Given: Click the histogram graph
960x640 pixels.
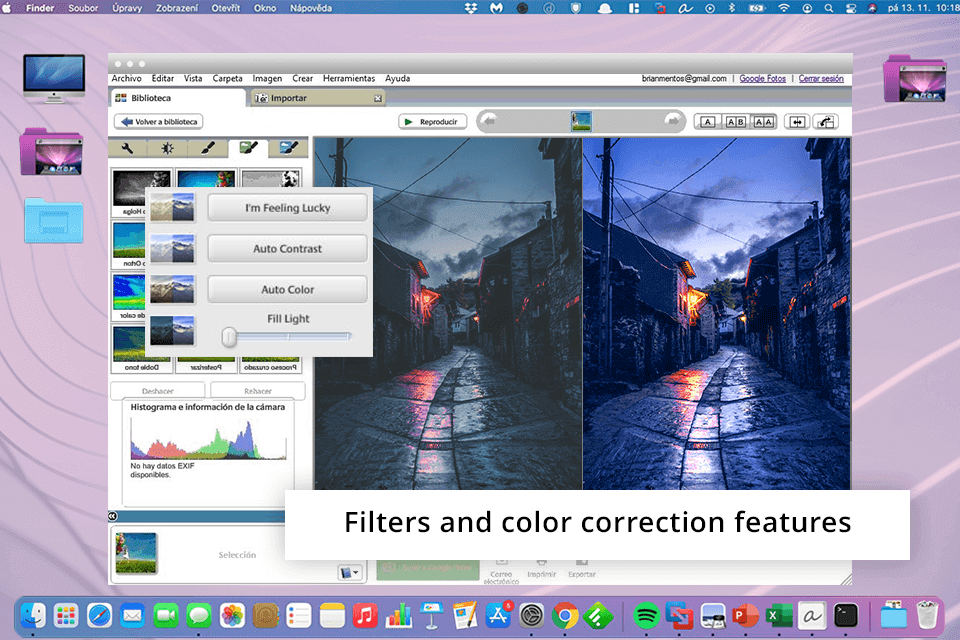Looking at the screenshot, I should 208,439.
